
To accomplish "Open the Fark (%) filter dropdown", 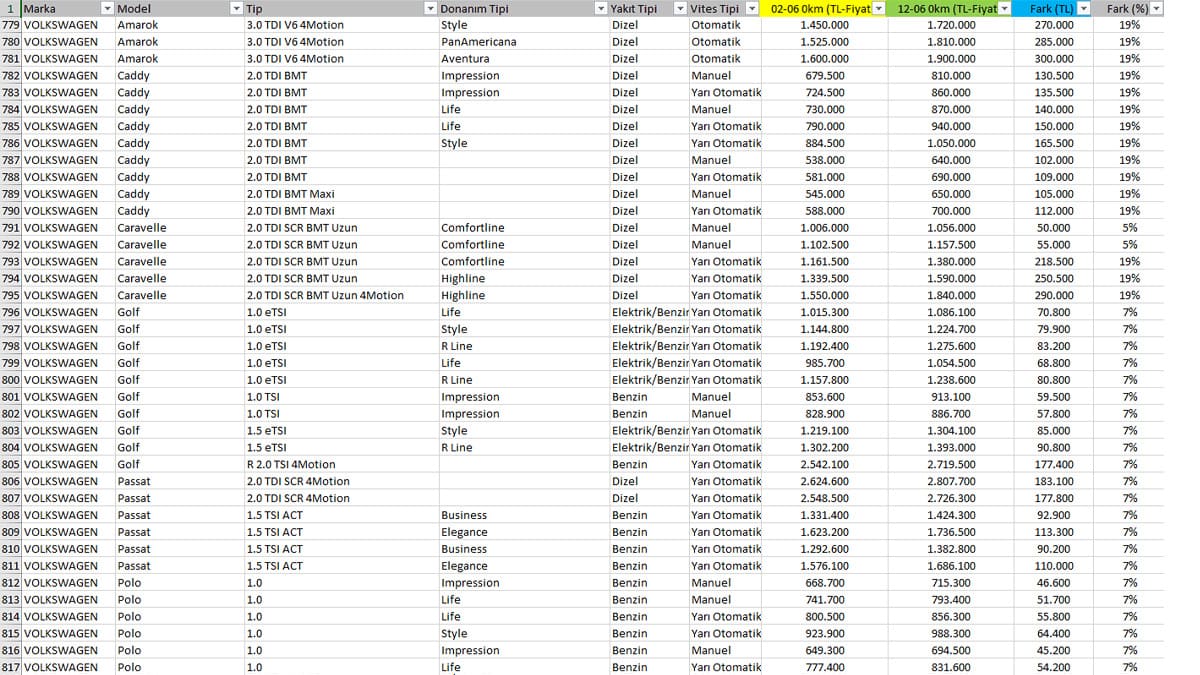I will click(1157, 8).
